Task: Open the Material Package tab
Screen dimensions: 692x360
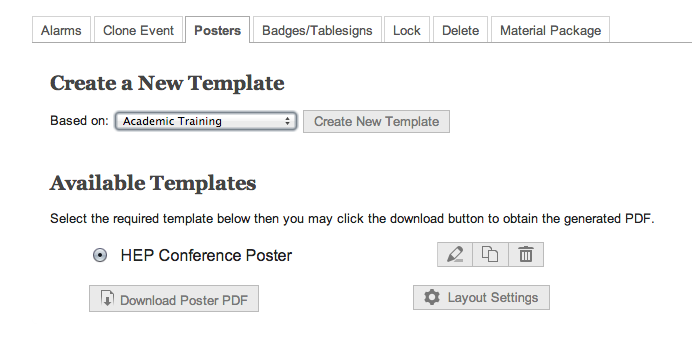Action: pyautogui.click(x=550, y=30)
